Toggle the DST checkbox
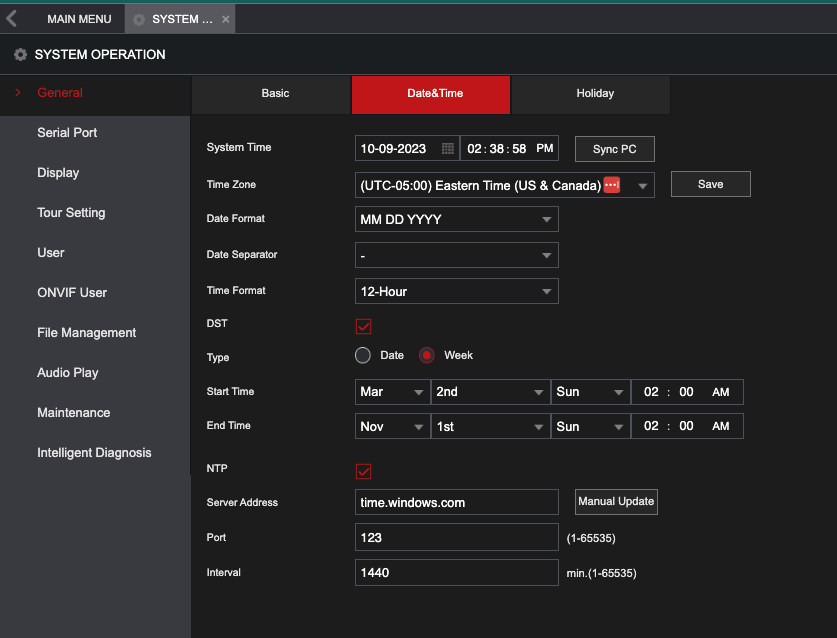Viewport: 837px width, 638px height. 363,326
